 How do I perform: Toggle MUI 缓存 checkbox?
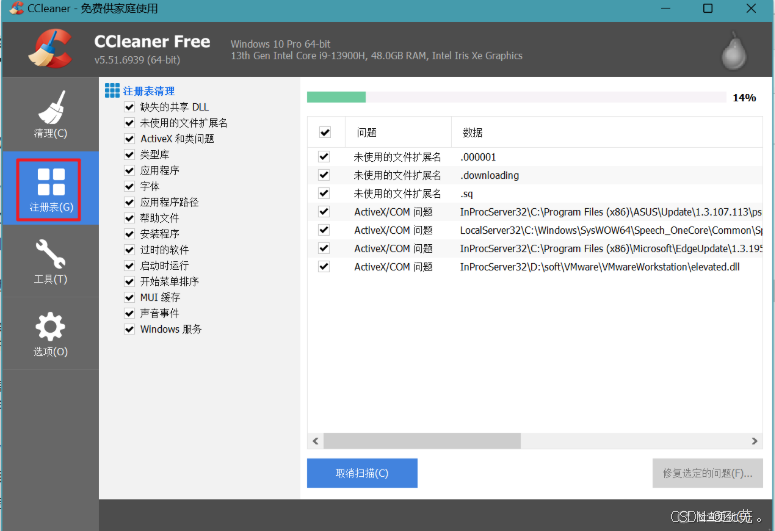tap(129, 297)
